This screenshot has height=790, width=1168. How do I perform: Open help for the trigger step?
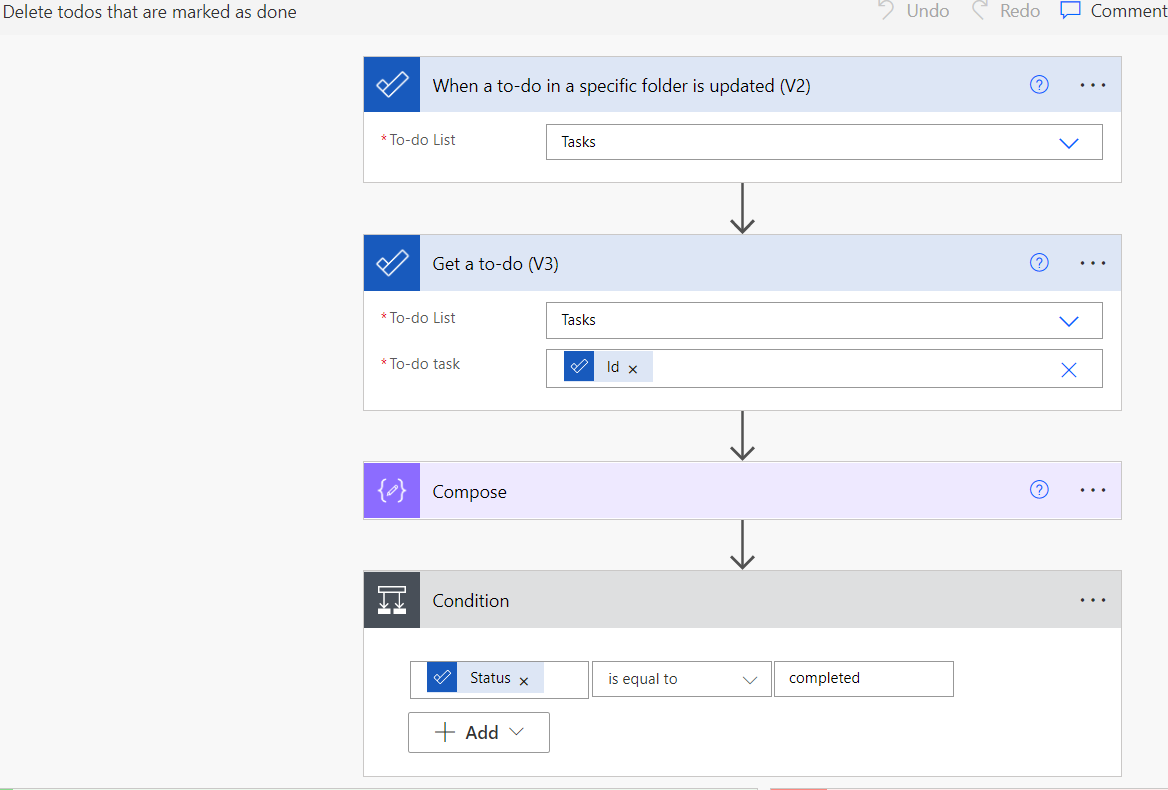point(1039,85)
